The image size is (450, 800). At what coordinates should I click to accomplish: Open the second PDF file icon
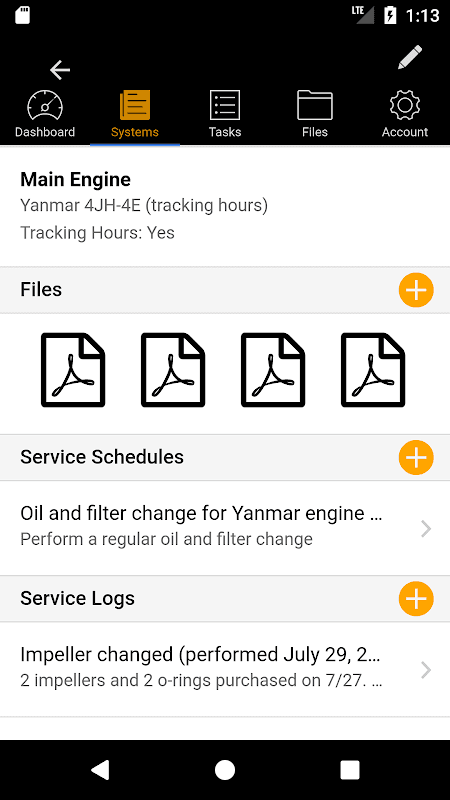point(173,370)
